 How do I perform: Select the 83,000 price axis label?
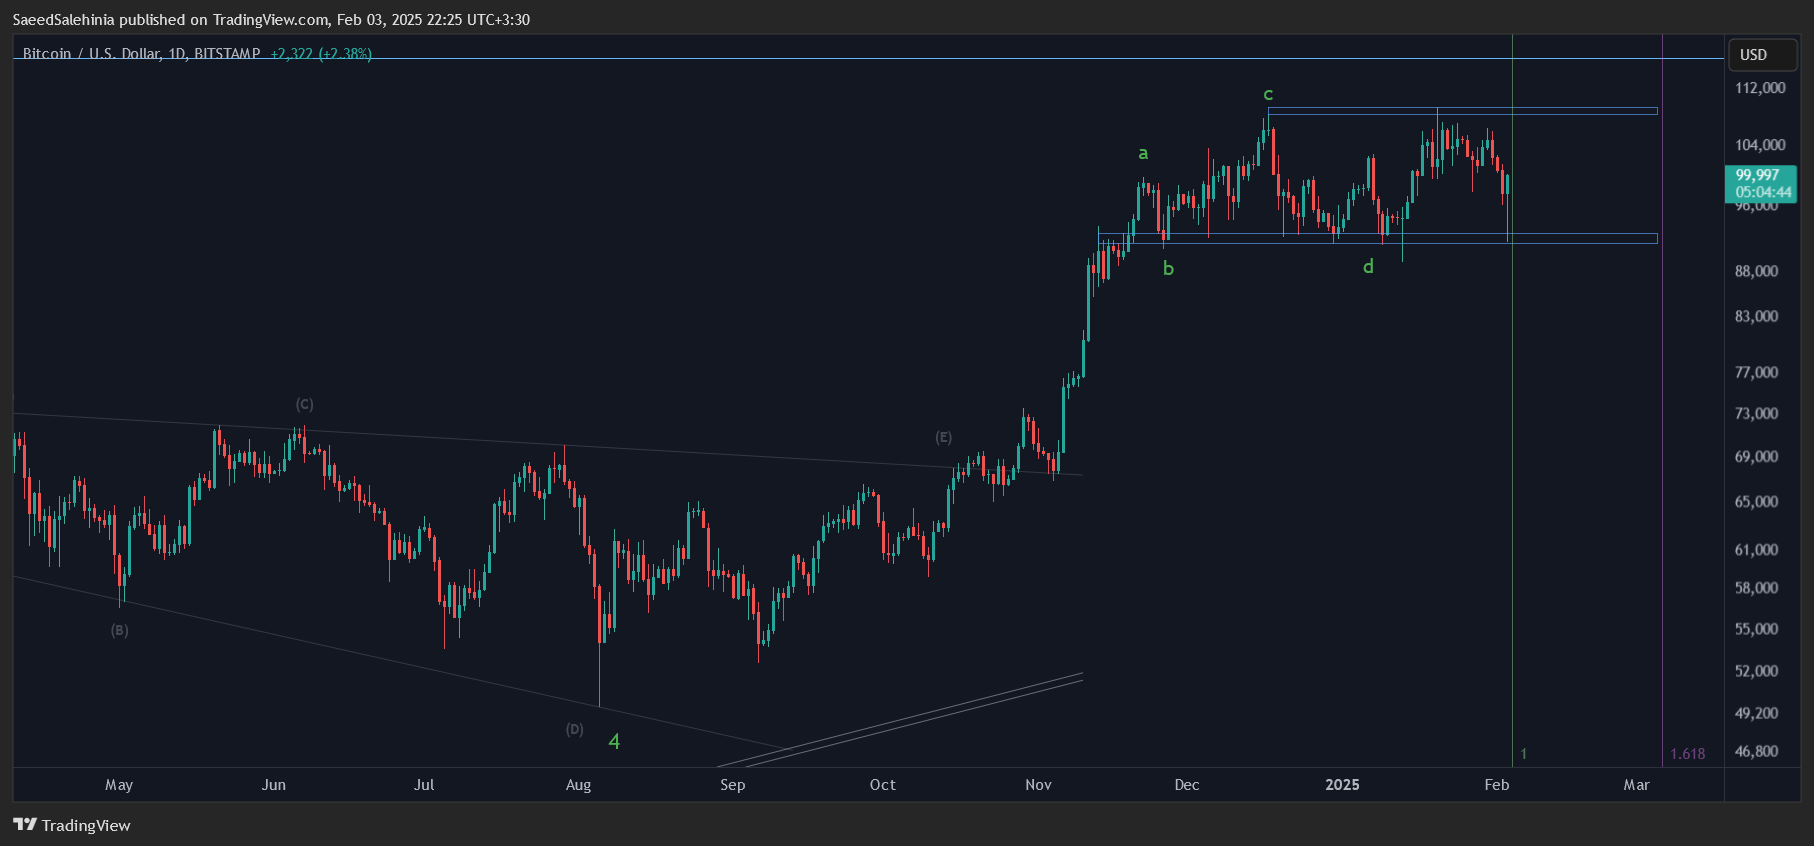point(1756,316)
